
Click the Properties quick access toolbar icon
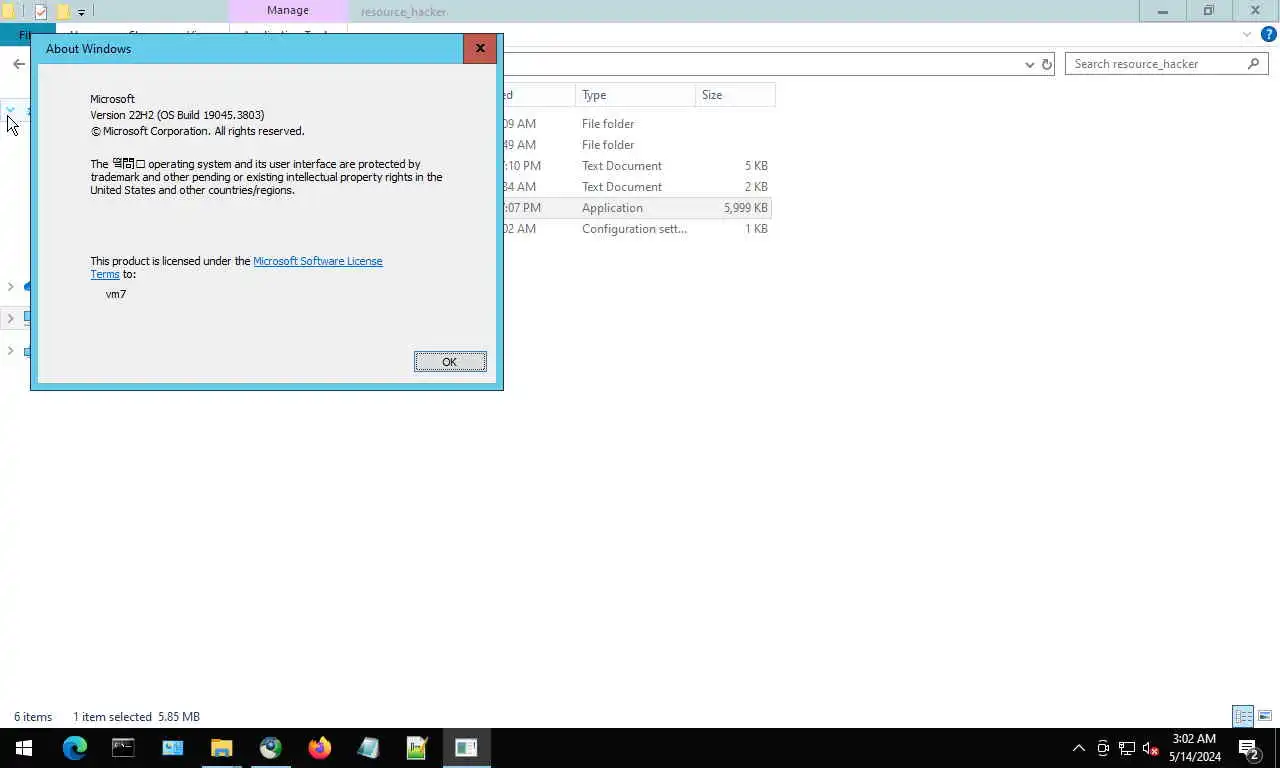(x=40, y=12)
